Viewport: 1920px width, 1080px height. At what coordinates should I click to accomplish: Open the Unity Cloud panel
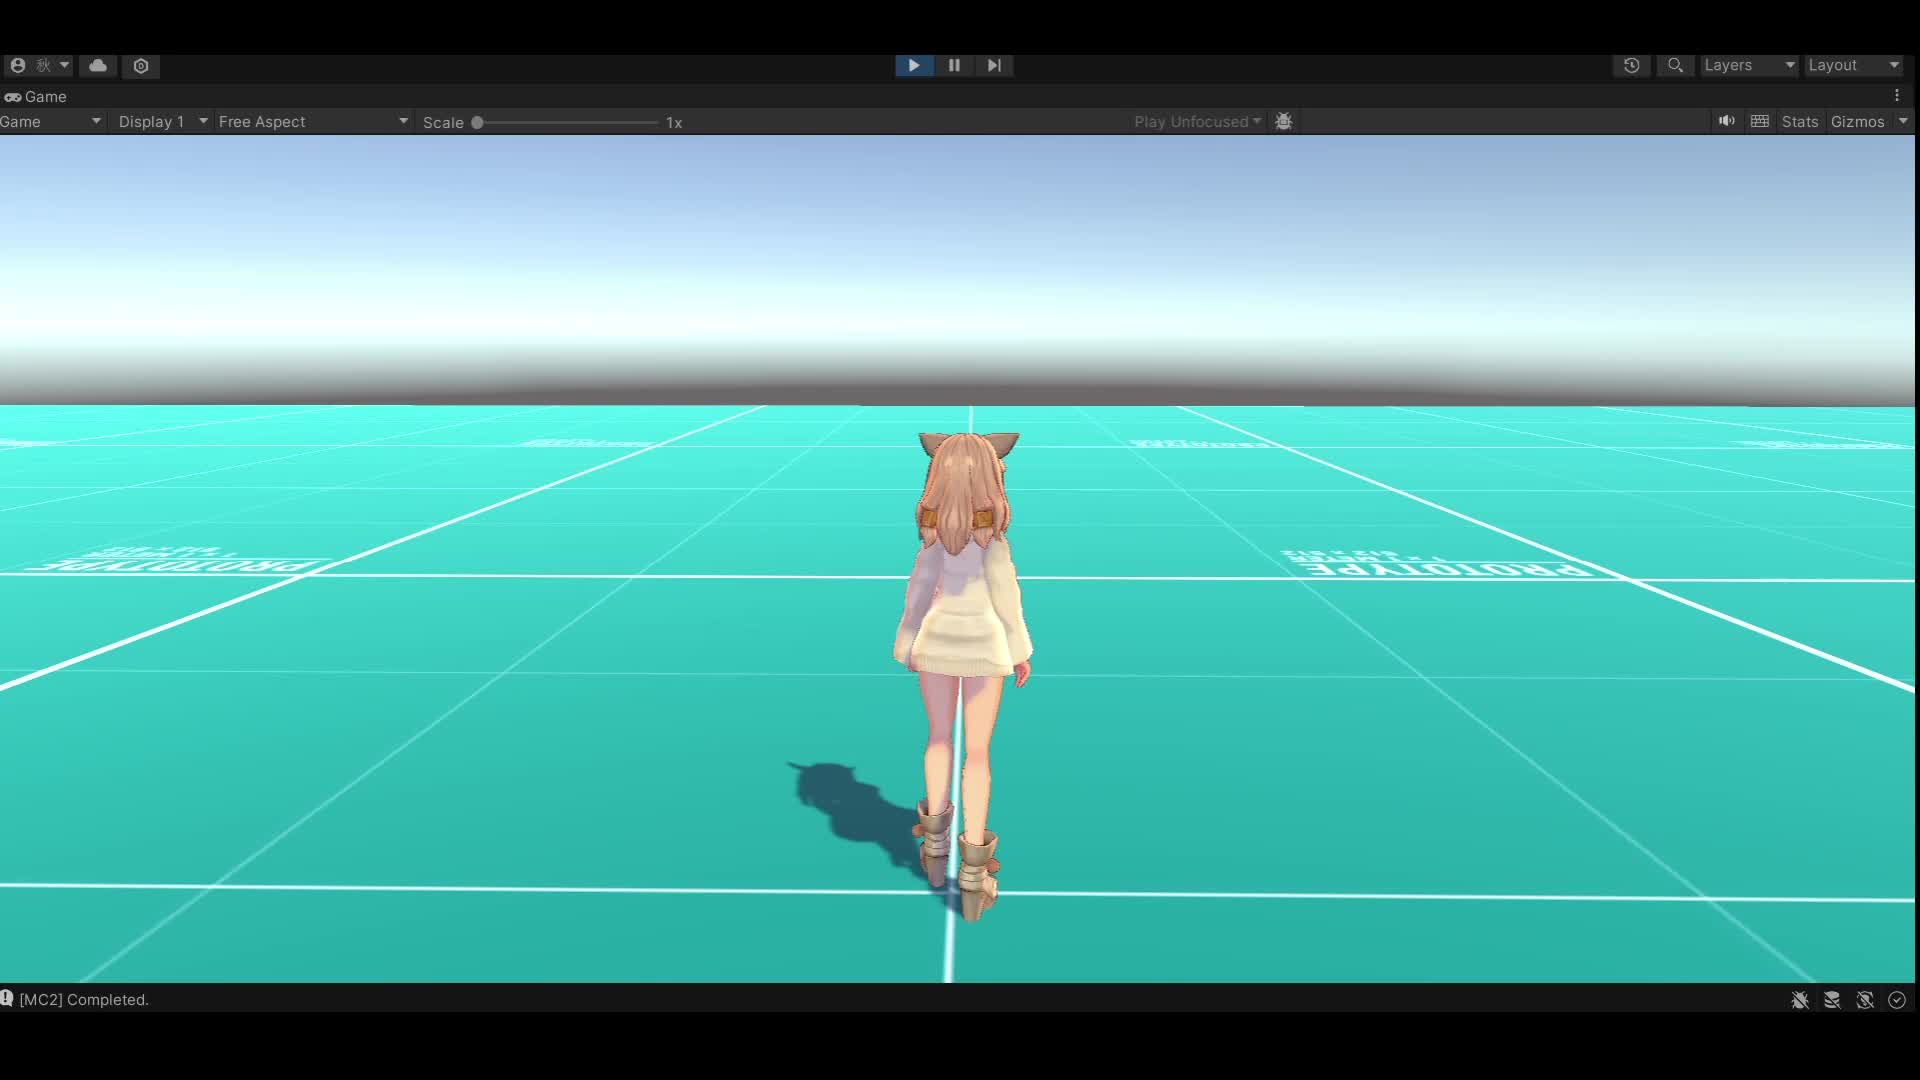click(97, 65)
